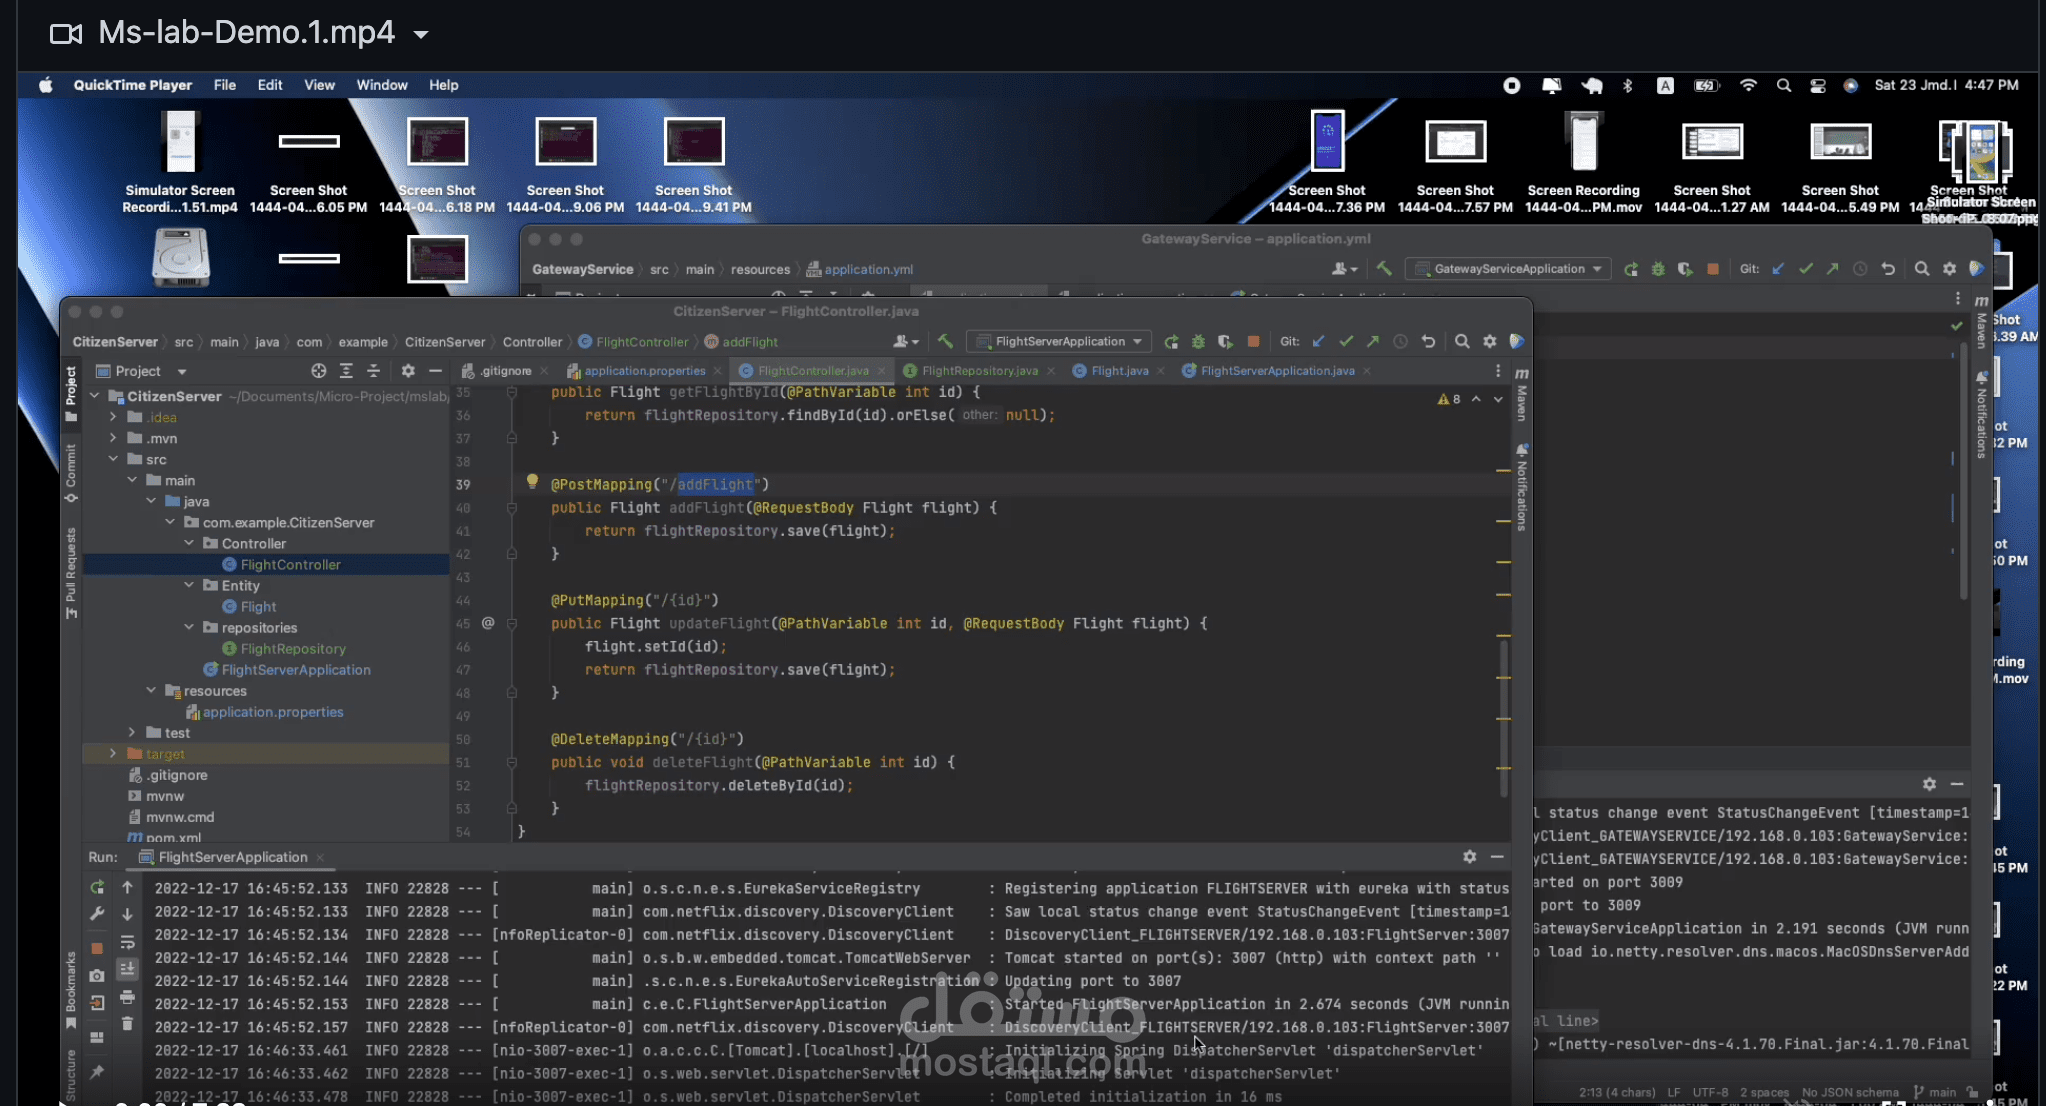Click the editor vertical scrollbar thumb

click(1503, 718)
